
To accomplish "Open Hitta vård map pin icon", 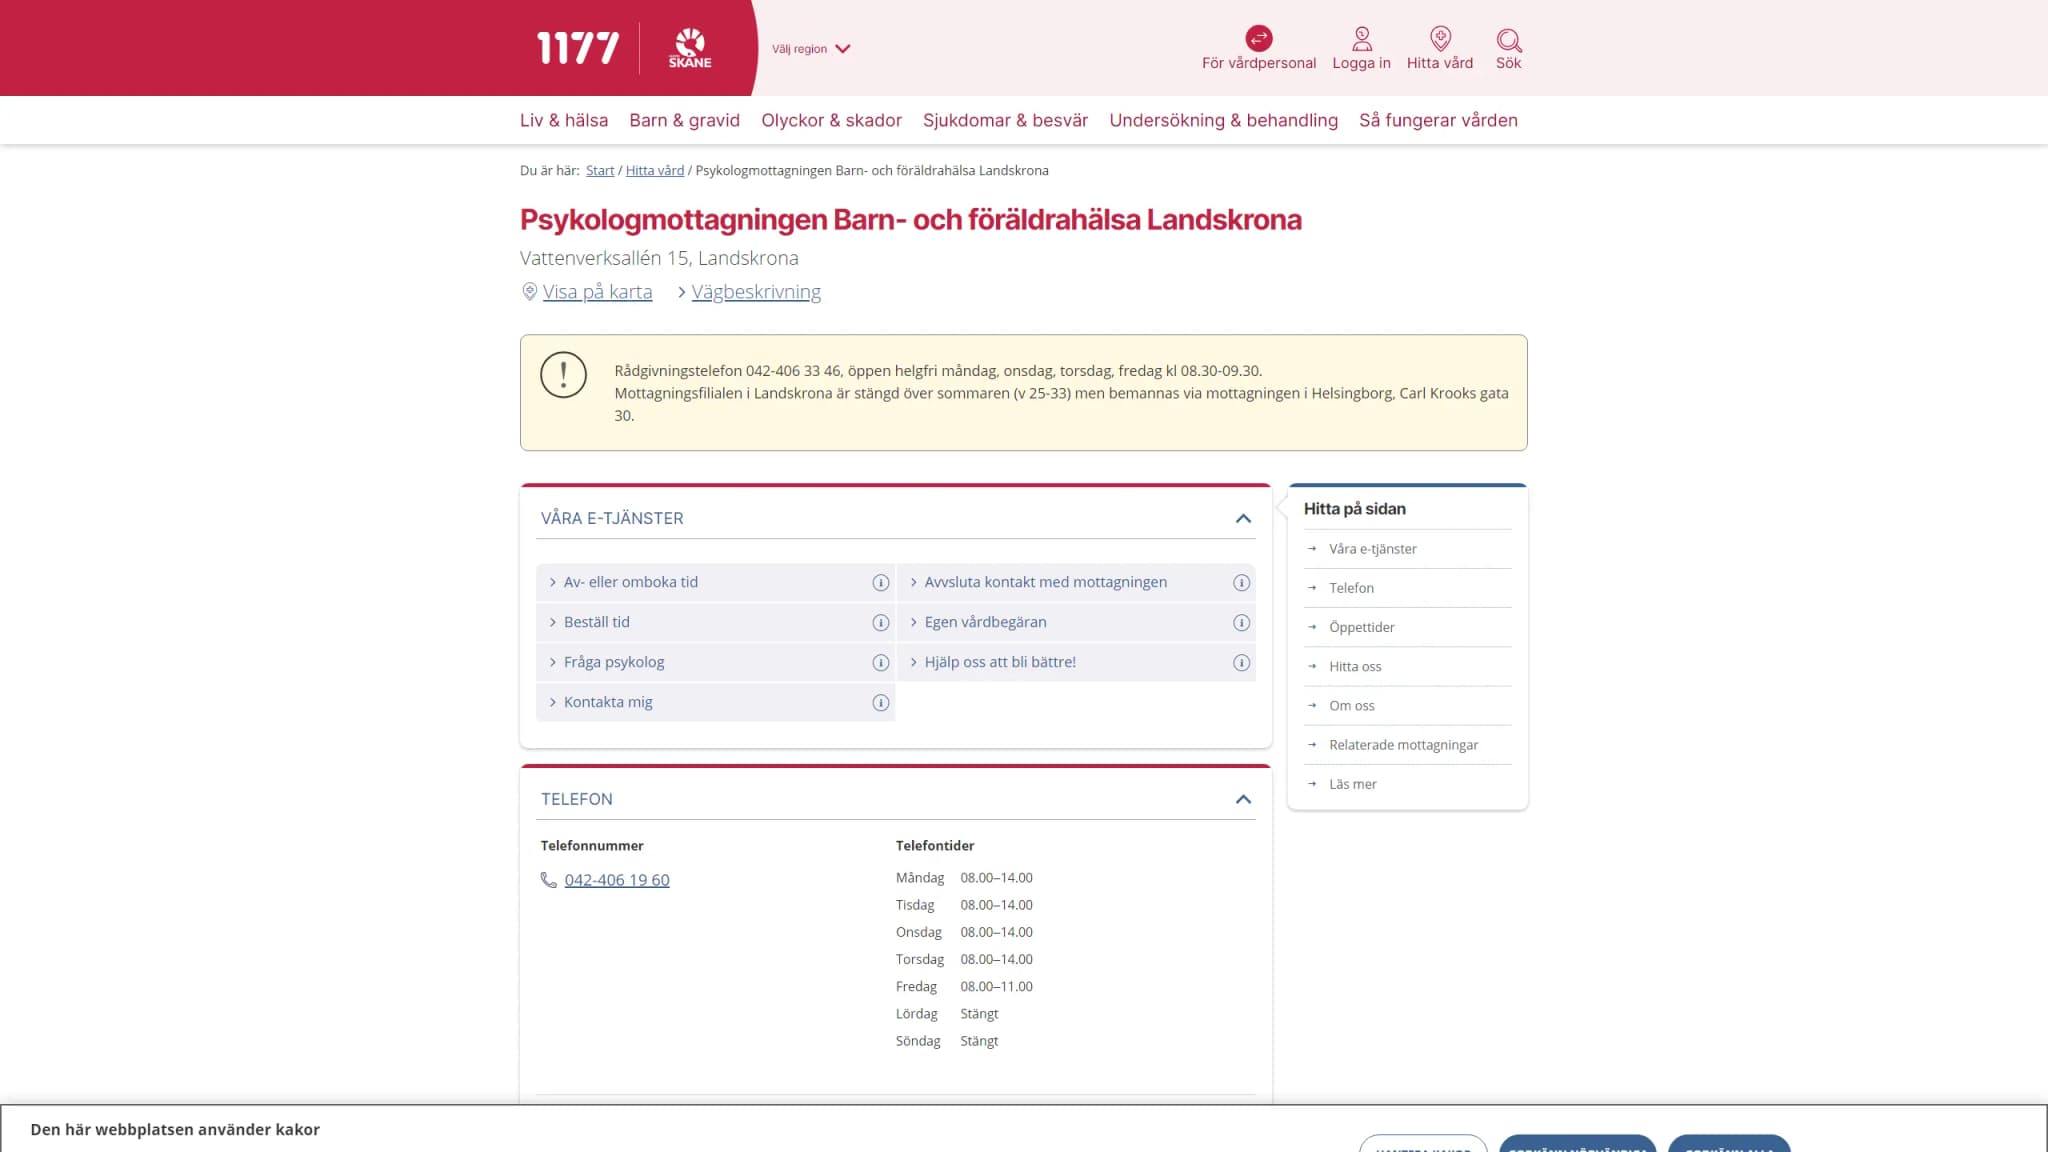I will (1440, 39).
